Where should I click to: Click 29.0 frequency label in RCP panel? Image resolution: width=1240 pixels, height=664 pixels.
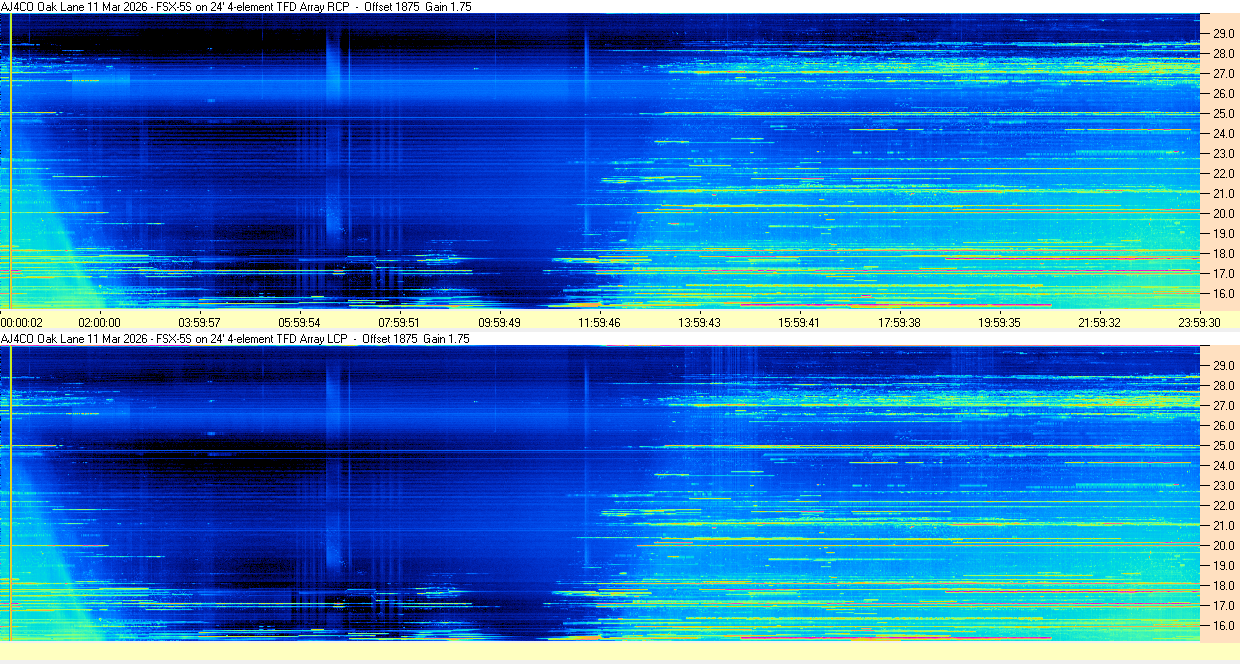coord(1224,34)
